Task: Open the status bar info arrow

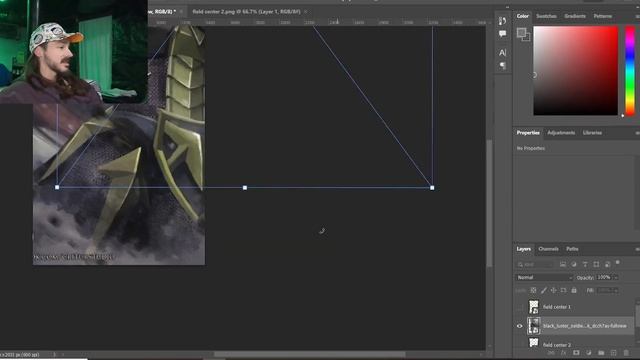Action: (x=54, y=355)
